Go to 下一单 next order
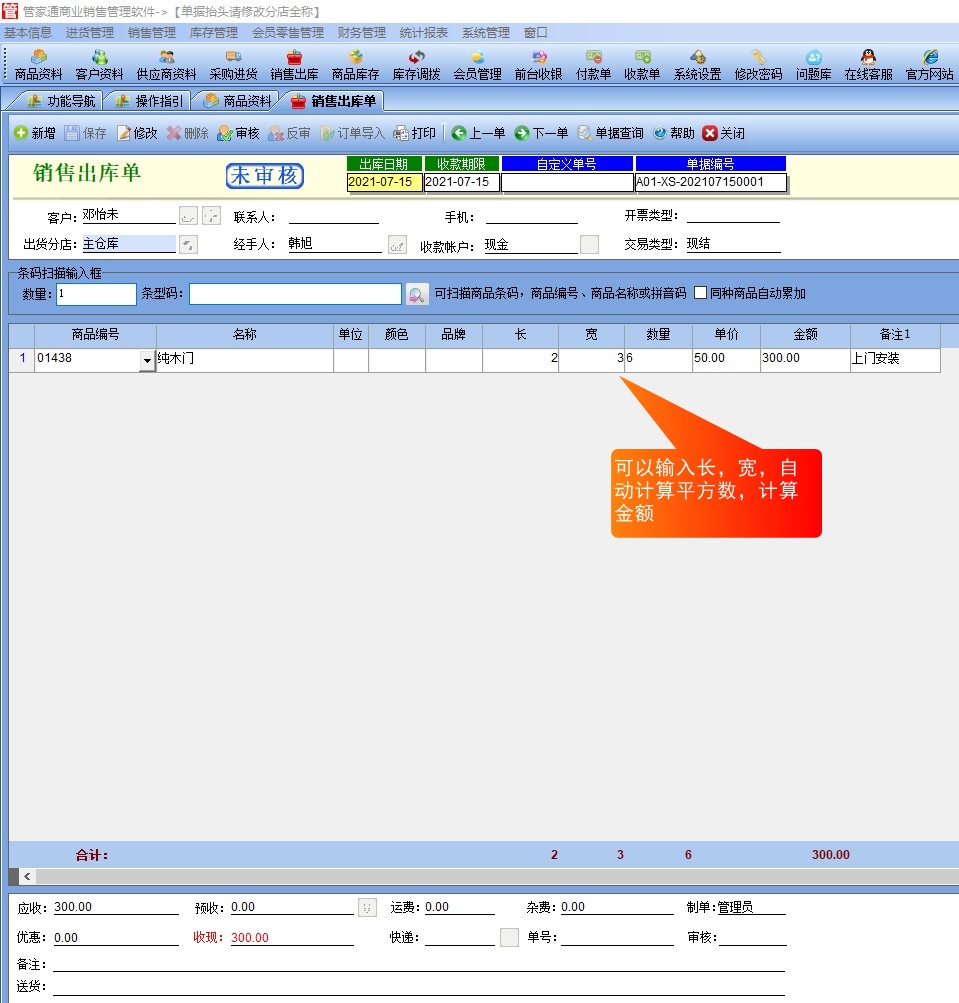The height and width of the screenshot is (1003, 959). coord(541,133)
